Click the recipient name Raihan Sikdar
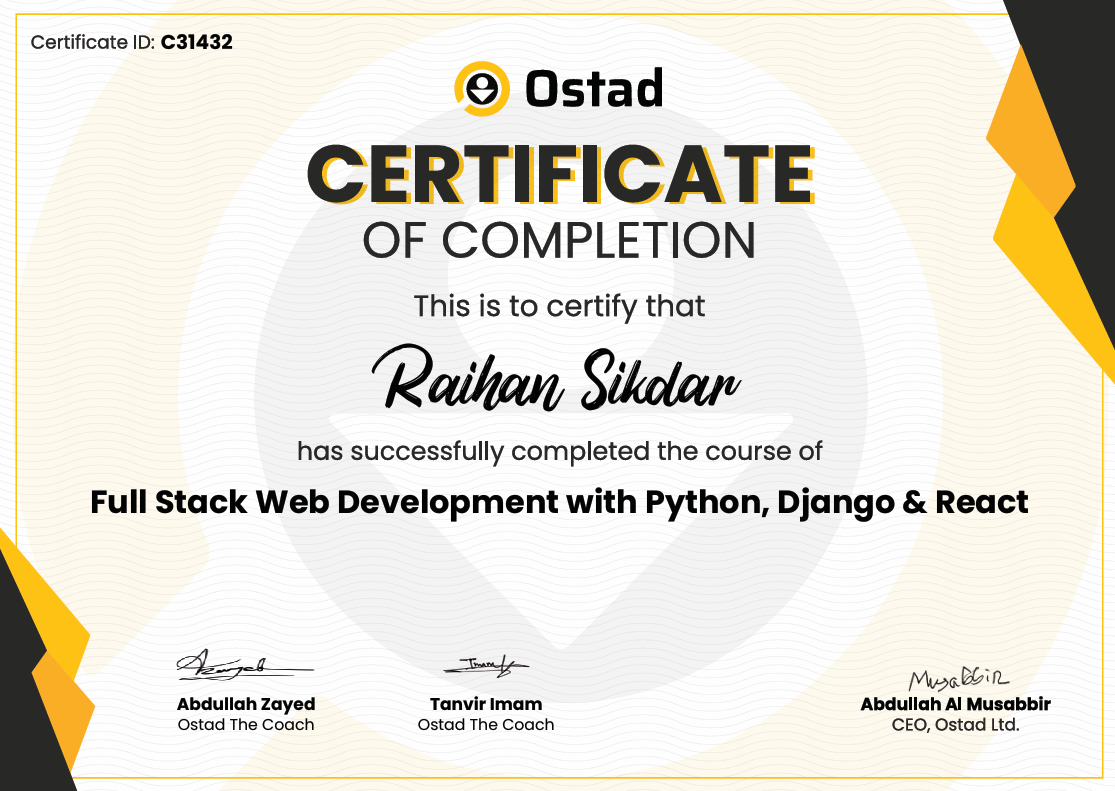Image resolution: width=1115 pixels, height=791 pixels. (x=556, y=378)
